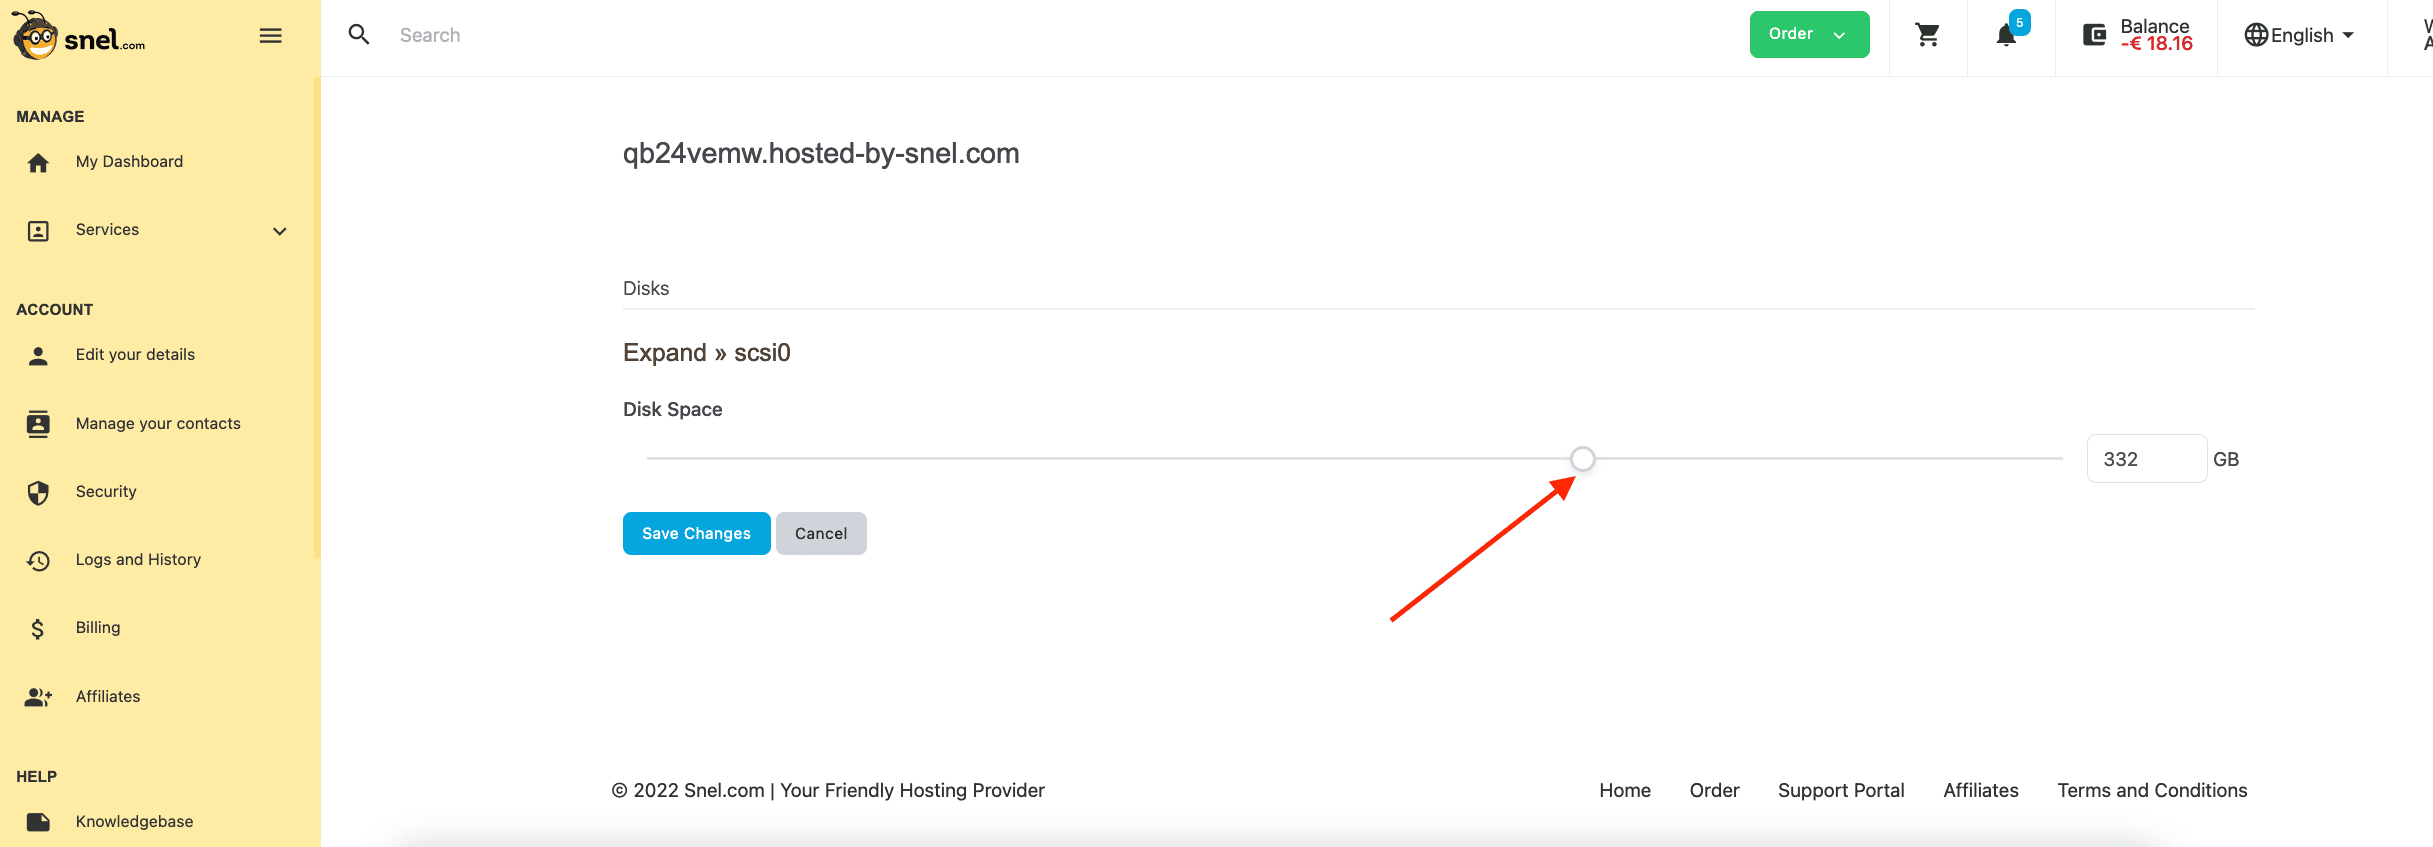
Task: Open the Support Portal footer link
Action: pos(1841,791)
